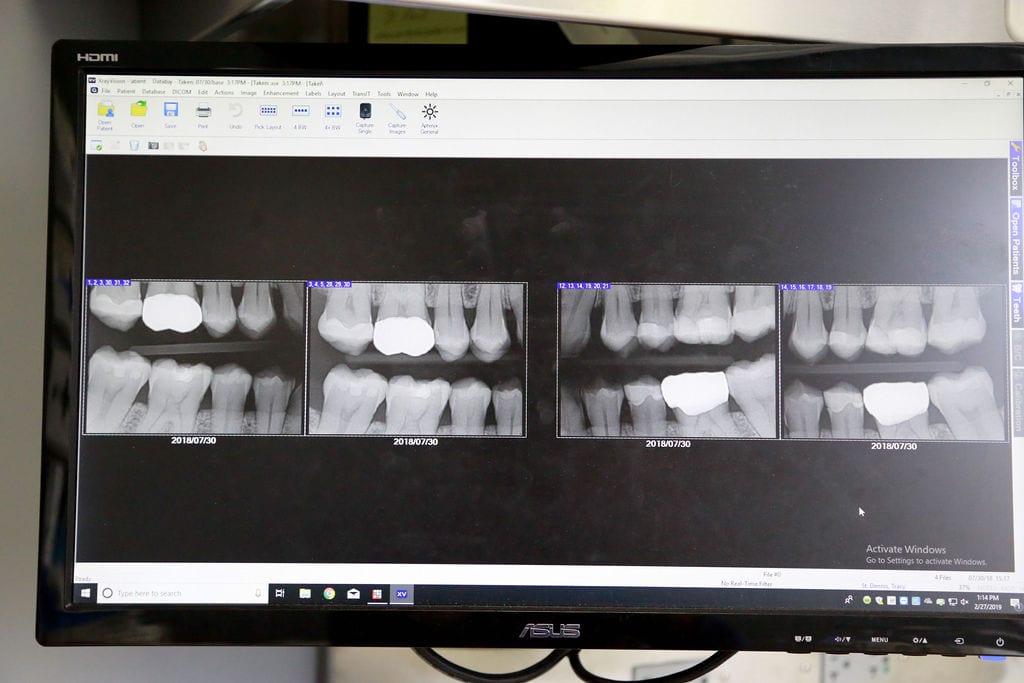
Task: Click the Type here to search box
Action: coord(183,593)
